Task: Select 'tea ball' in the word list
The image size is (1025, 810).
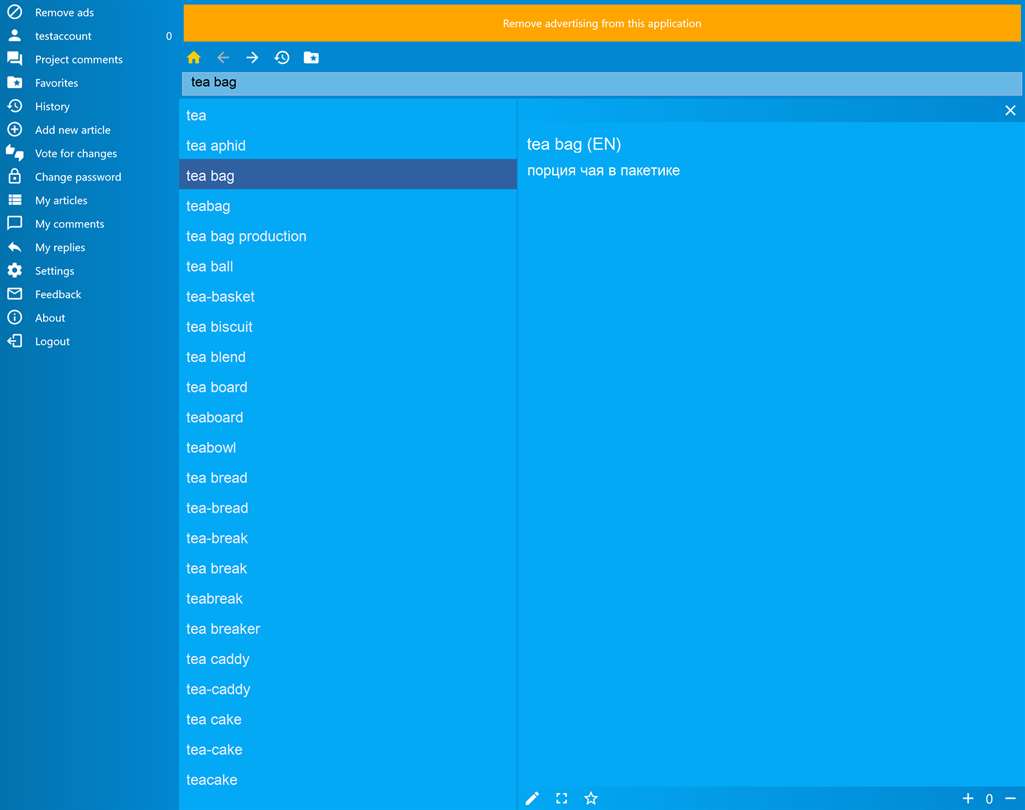Action: pos(348,266)
